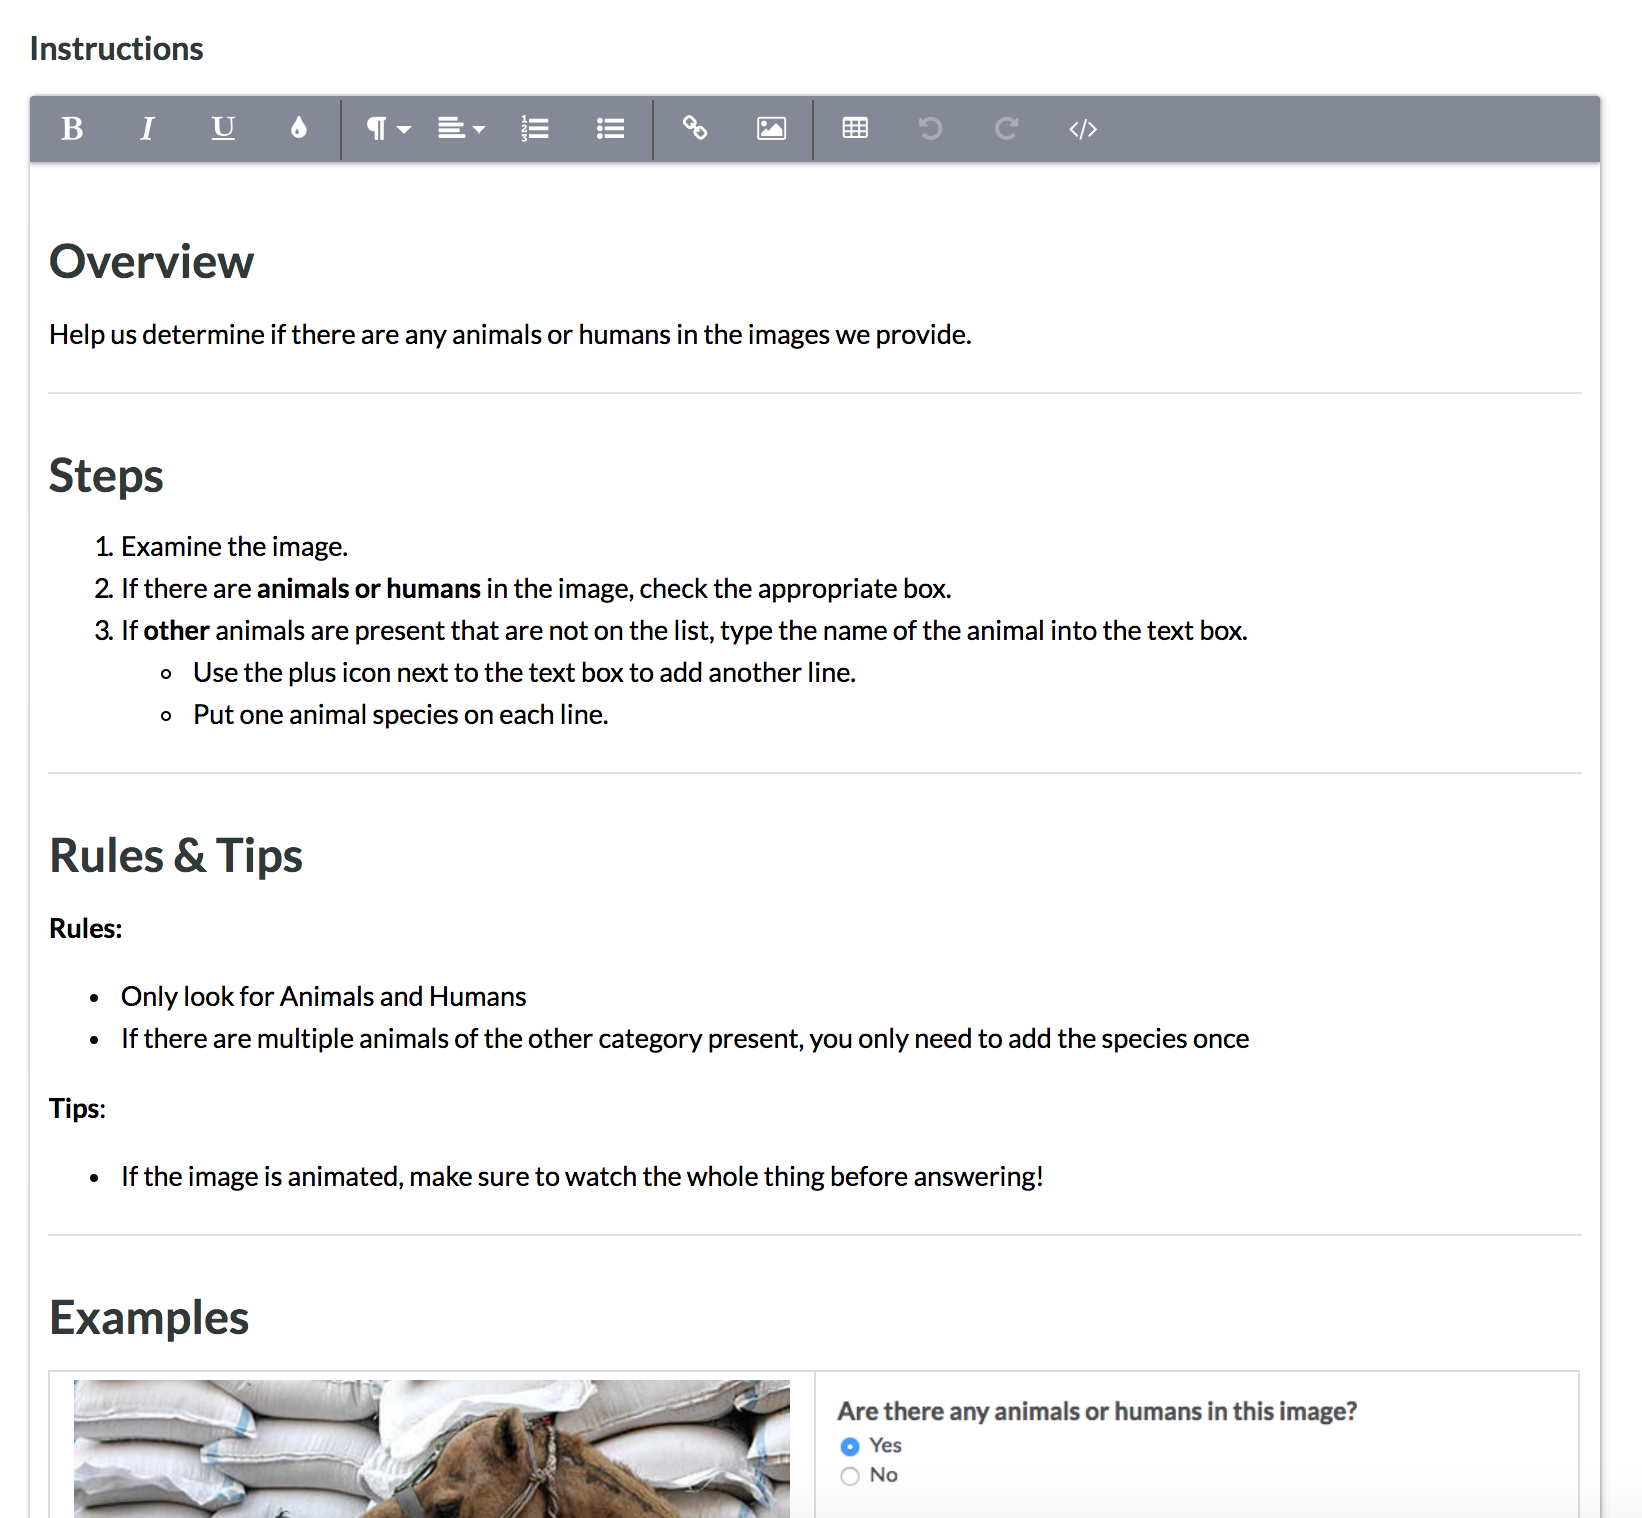The height and width of the screenshot is (1518, 1642).
Task: Click the Steps section heading
Action: point(105,476)
